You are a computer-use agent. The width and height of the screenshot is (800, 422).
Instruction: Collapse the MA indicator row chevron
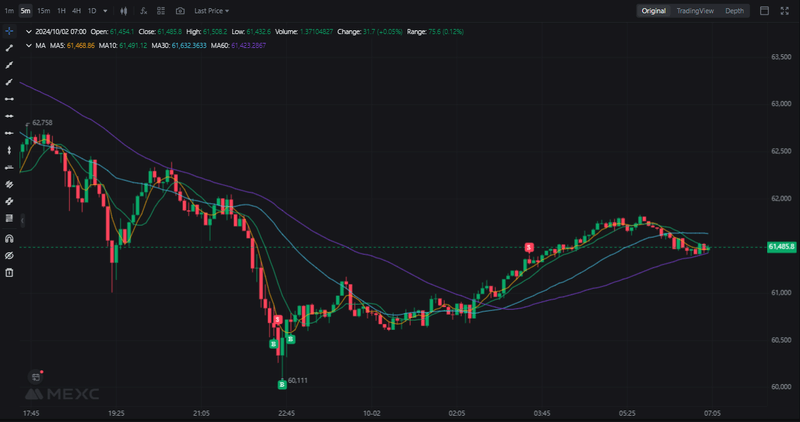coord(29,45)
